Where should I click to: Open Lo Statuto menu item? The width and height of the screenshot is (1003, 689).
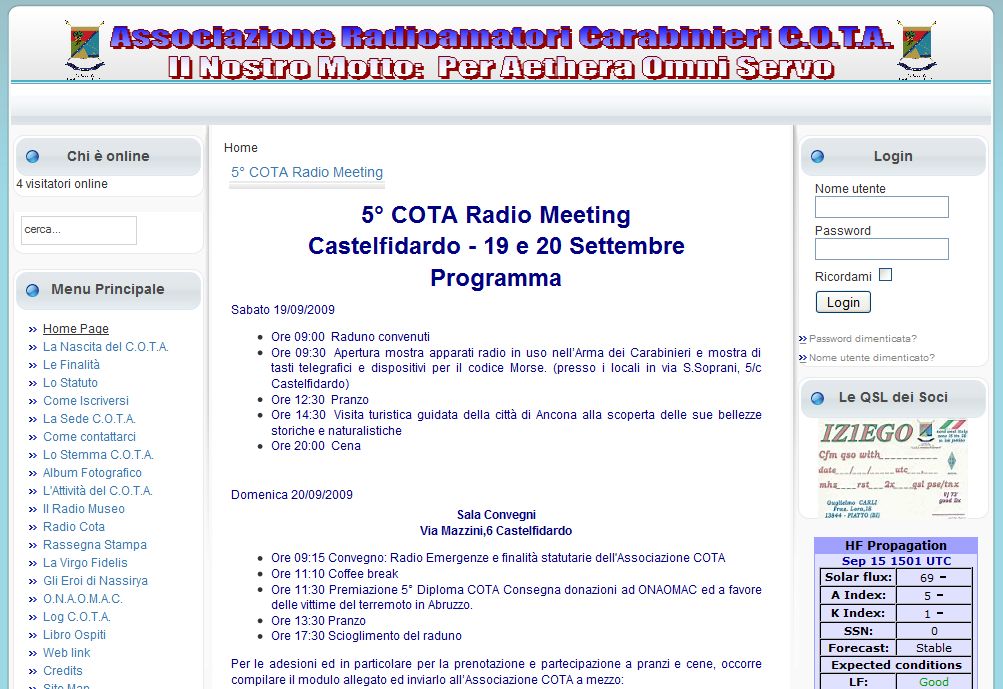pyautogui.click(x=70, y=383)
